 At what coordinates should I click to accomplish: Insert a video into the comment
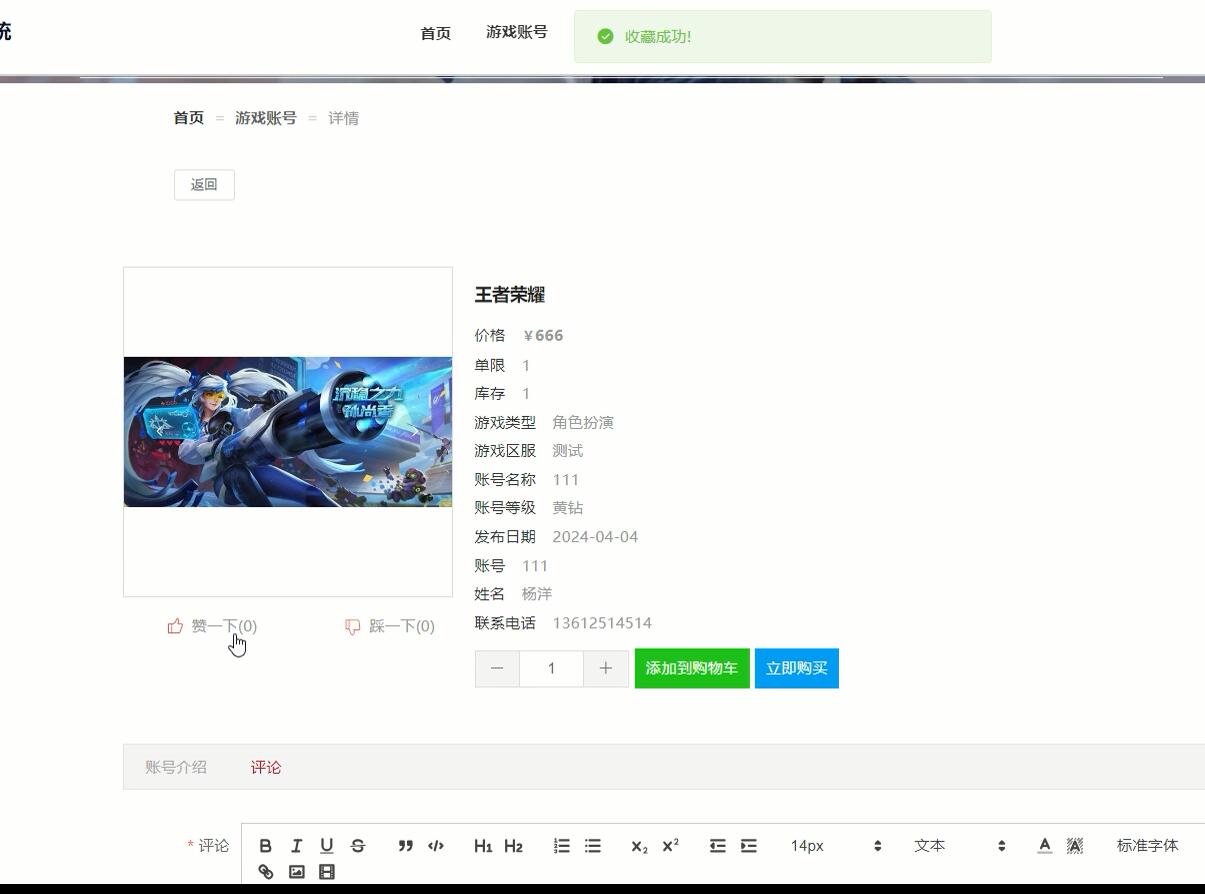327,871
